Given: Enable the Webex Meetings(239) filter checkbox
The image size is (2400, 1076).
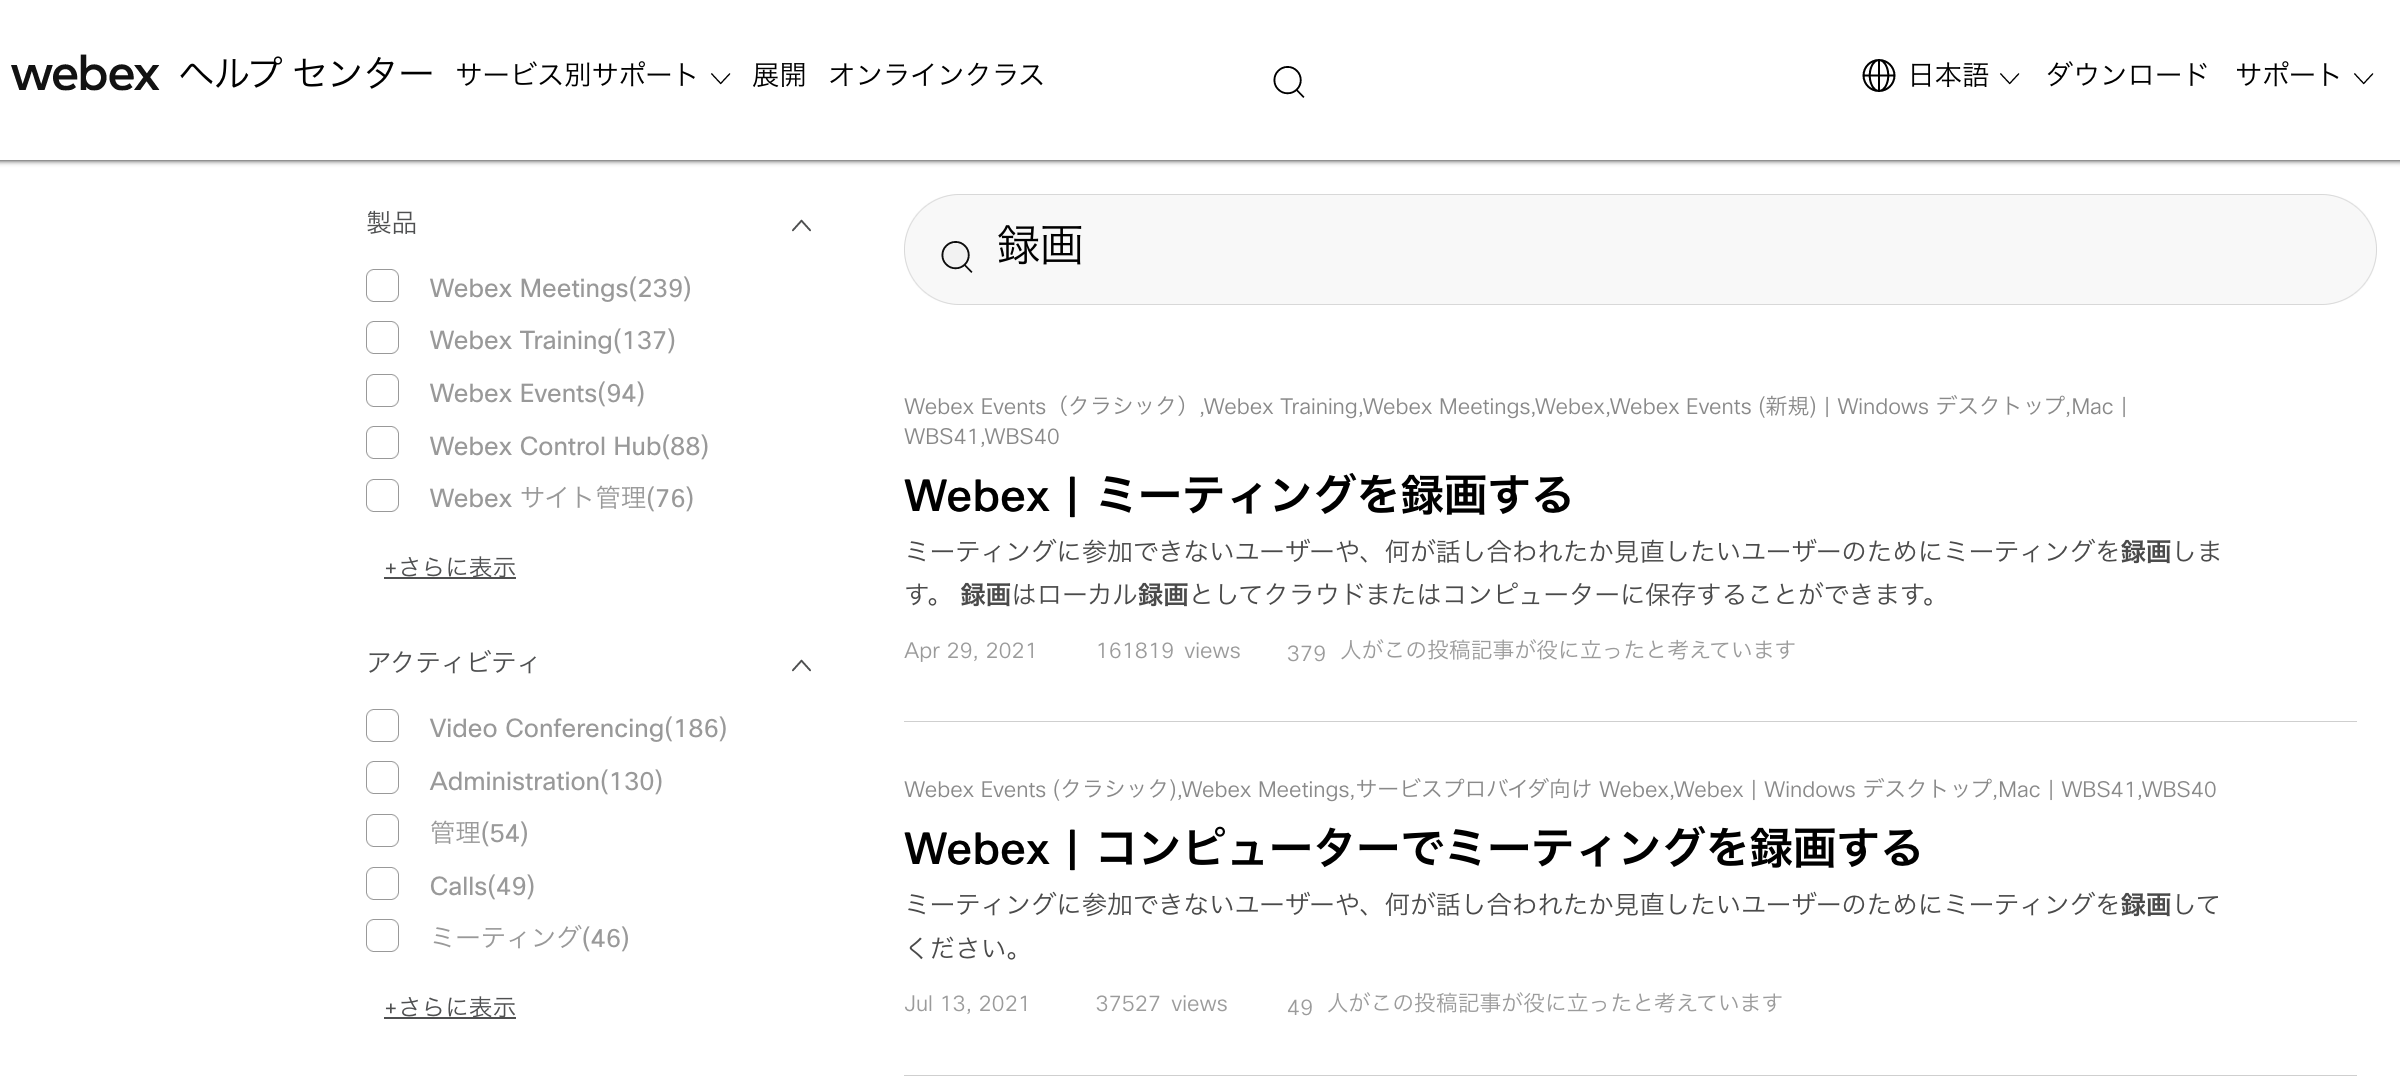Looking at the screenshot, I should point(382,287).
